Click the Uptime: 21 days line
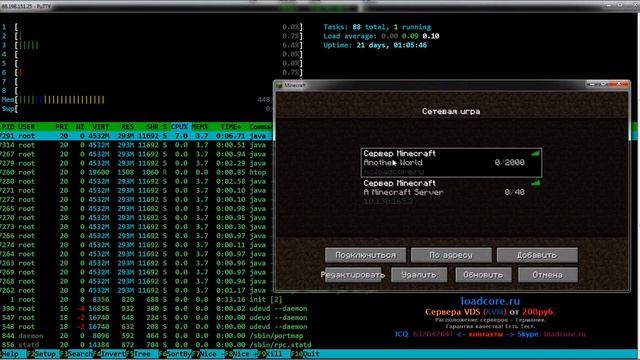 pos(375,45)
